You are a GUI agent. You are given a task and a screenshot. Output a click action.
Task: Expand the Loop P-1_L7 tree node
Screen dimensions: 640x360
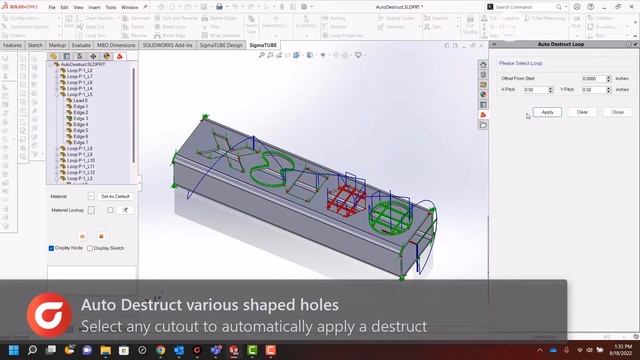[57, 76]
